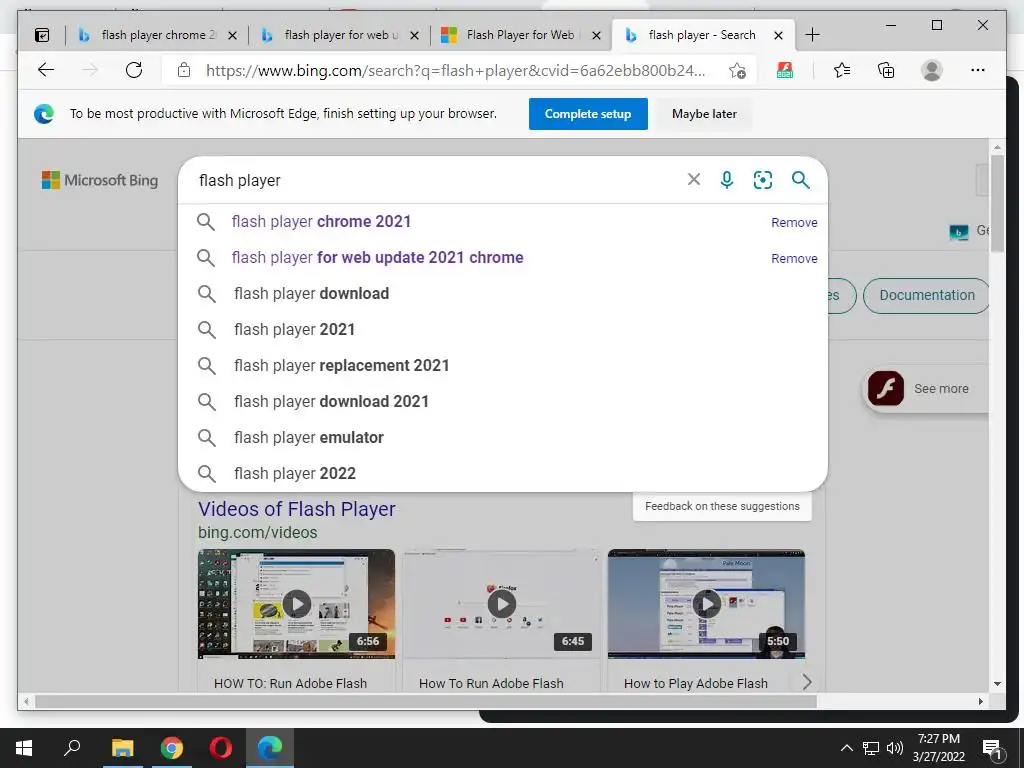This screenshot has height=768, width=1024.
Task: Open the bing.com/videos link
Action: 257,532
